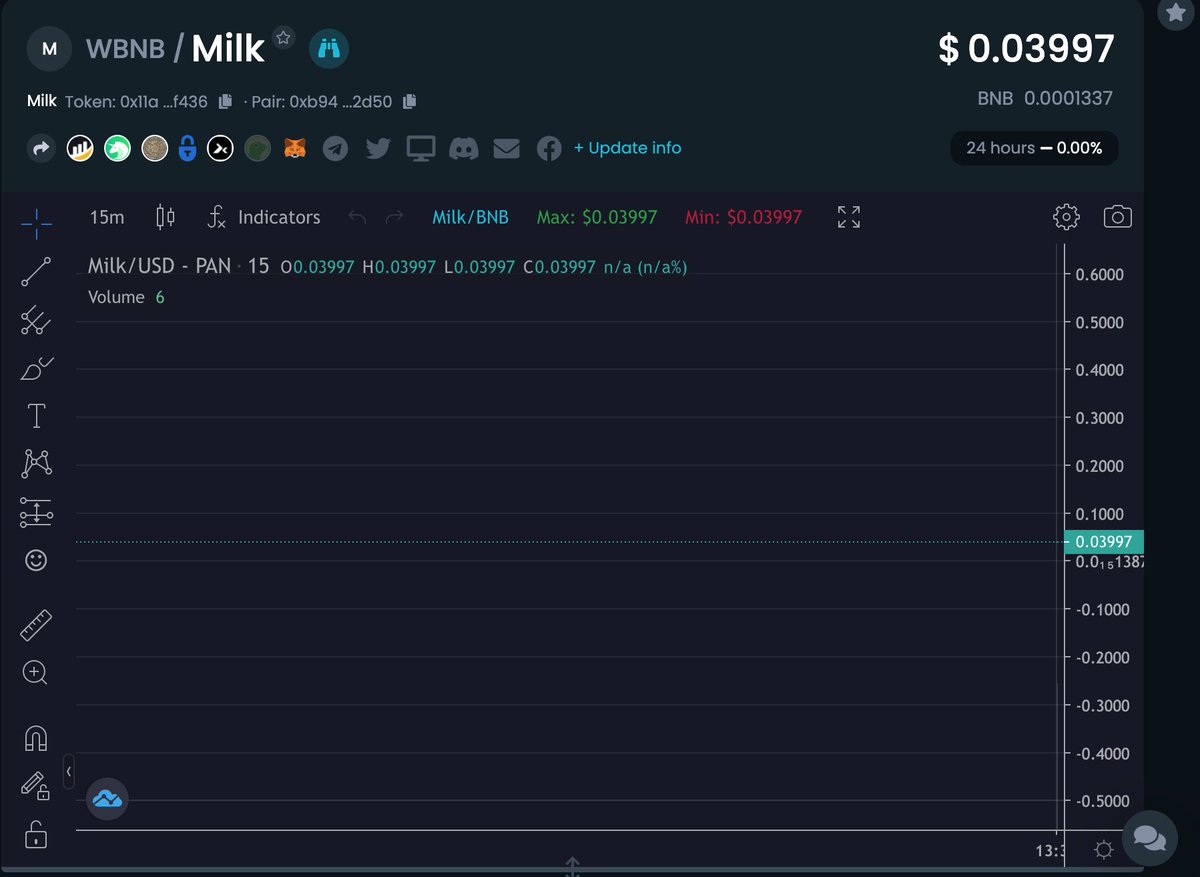Screen dimensions: 1200x877
Task: Open the Discord link icon
Action: (x=463, y=149)
